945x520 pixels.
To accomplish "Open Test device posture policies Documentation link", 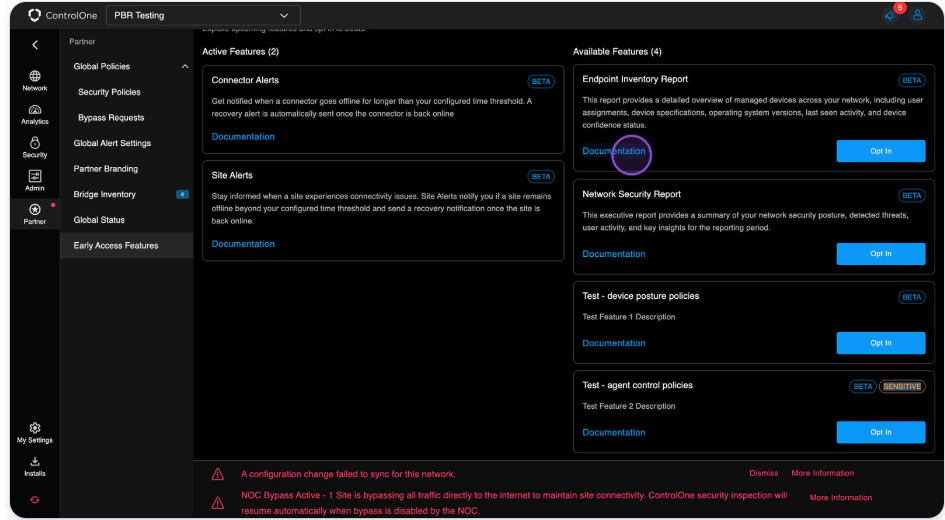I will [x=614, y=343].
